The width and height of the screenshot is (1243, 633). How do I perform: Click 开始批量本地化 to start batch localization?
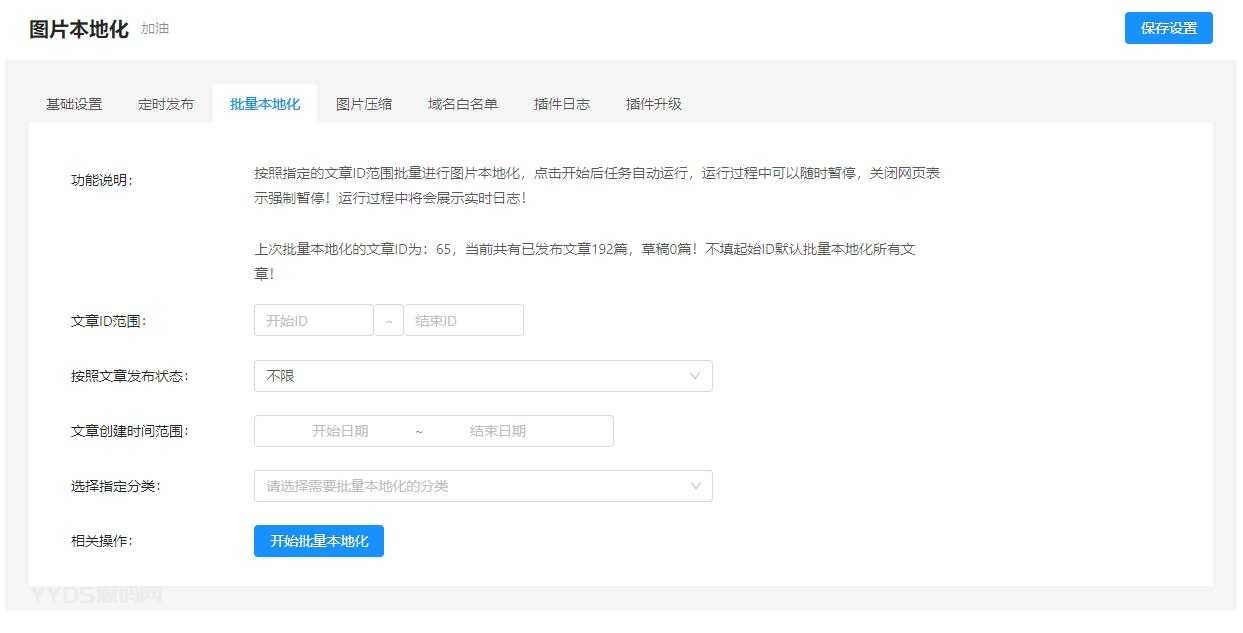click(318, 540)
